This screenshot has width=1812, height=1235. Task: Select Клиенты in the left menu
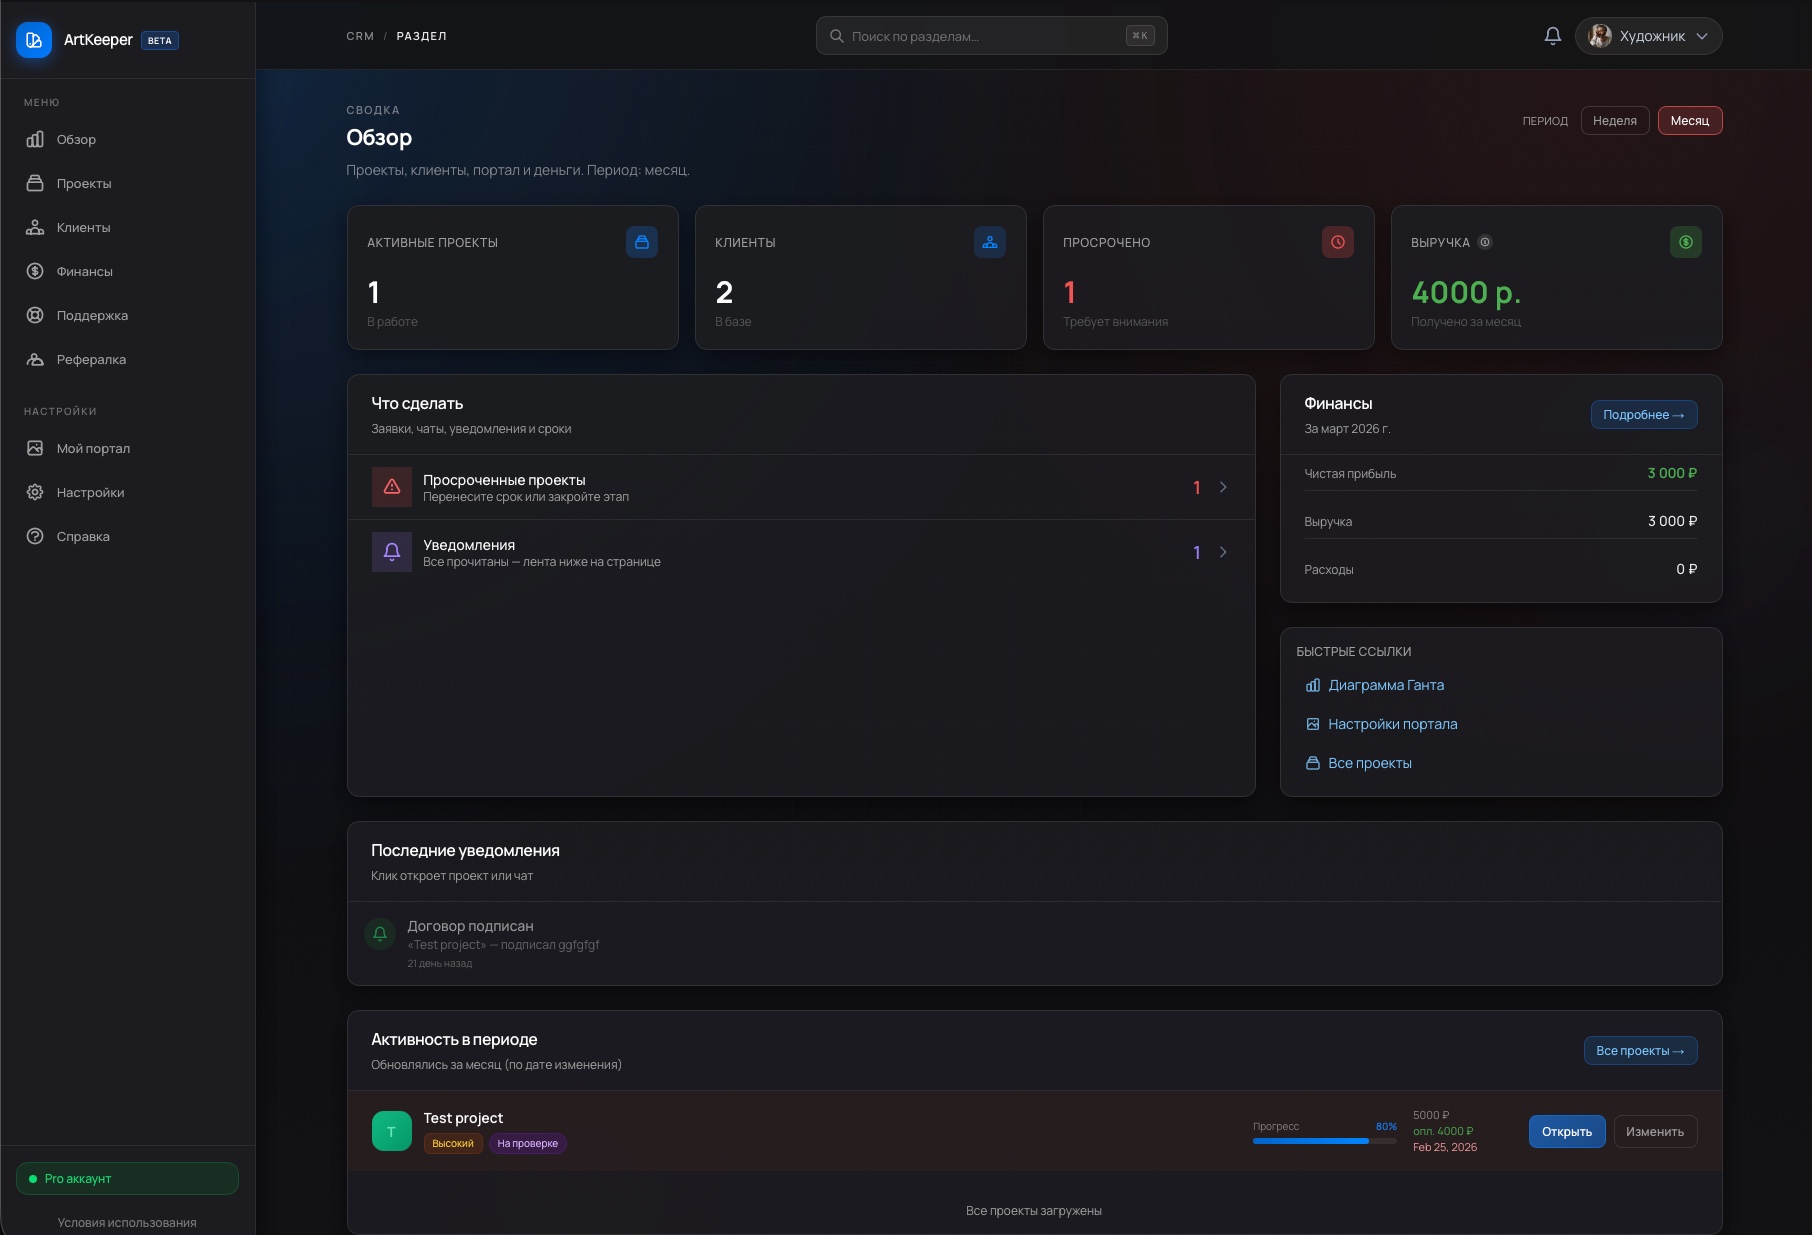coord(85,227)
